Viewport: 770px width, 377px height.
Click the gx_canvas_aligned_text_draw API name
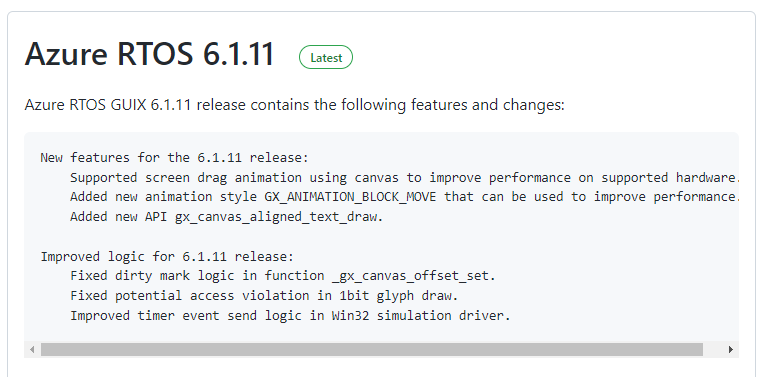[276, 217]
